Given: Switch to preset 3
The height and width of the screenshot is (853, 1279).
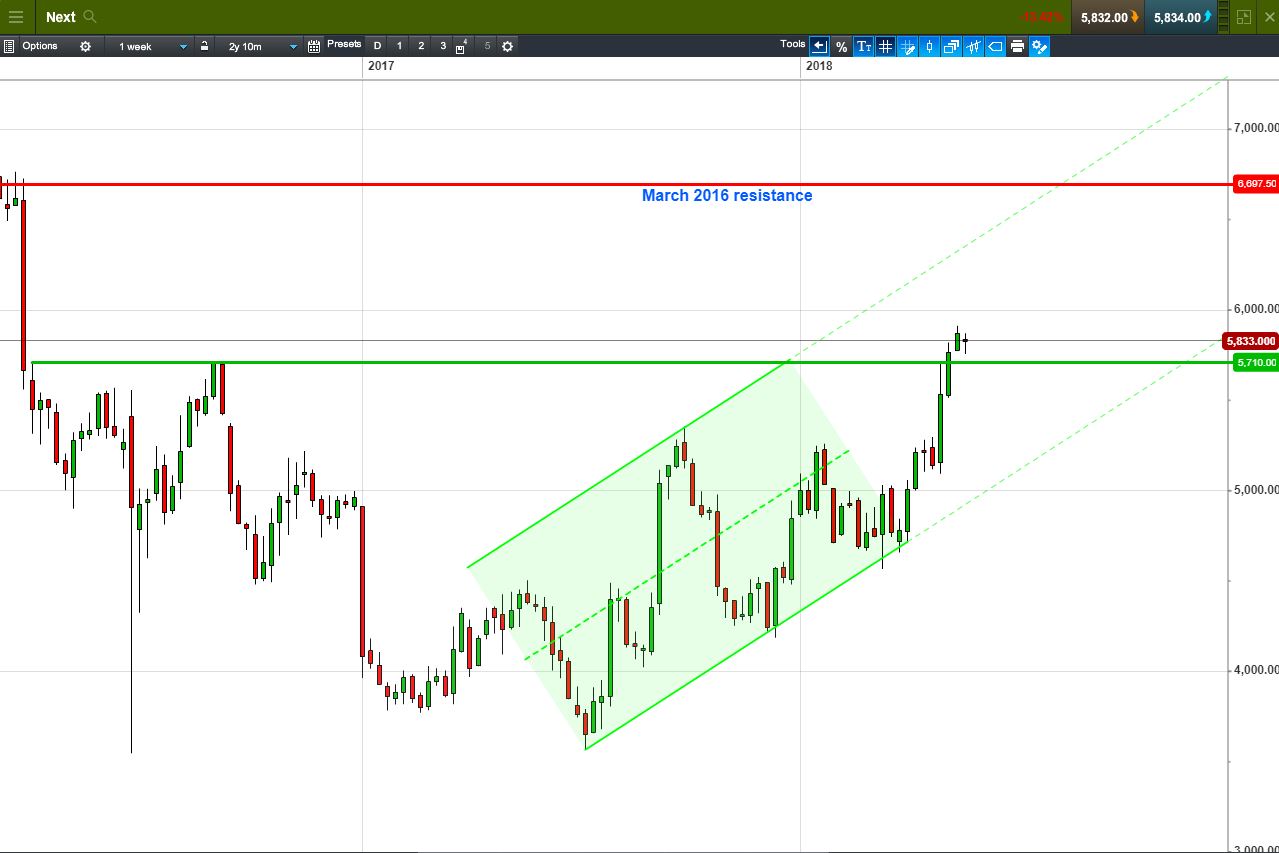Looking at the screenshot, I should tap(443, 46).
